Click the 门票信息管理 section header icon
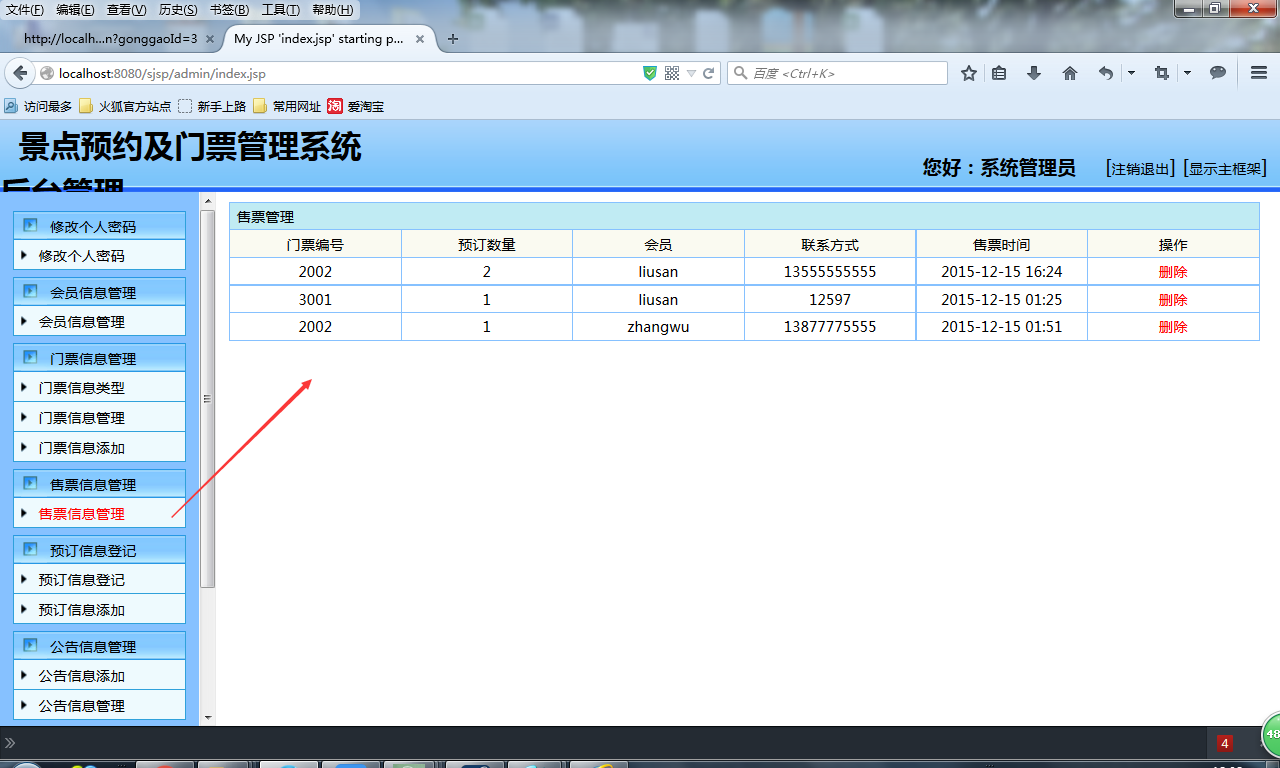Viewport: 1280px width, 768px height. click(30, 358)
